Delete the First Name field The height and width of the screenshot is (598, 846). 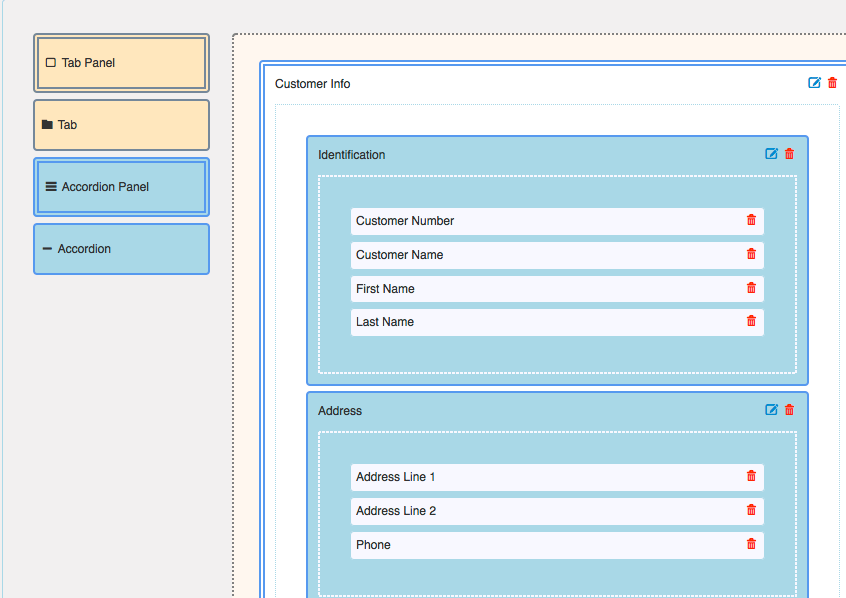click(x=751, y=288)
